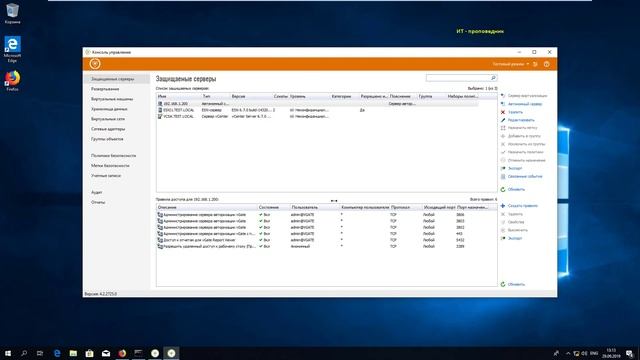Image resolution: width=640 pixels, height=360 pixels.
Task: Select Виртуальные сети in sidebar
Action: click(x=108, y=119)
